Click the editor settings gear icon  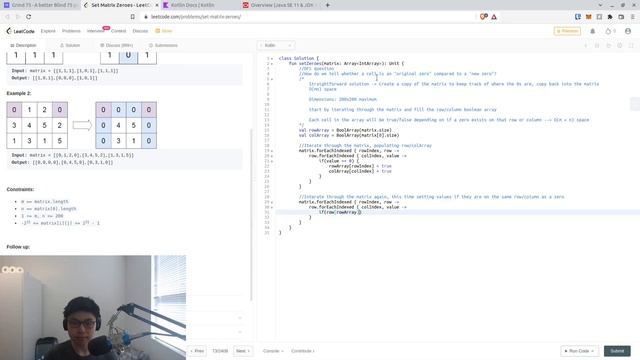[620, 45]
